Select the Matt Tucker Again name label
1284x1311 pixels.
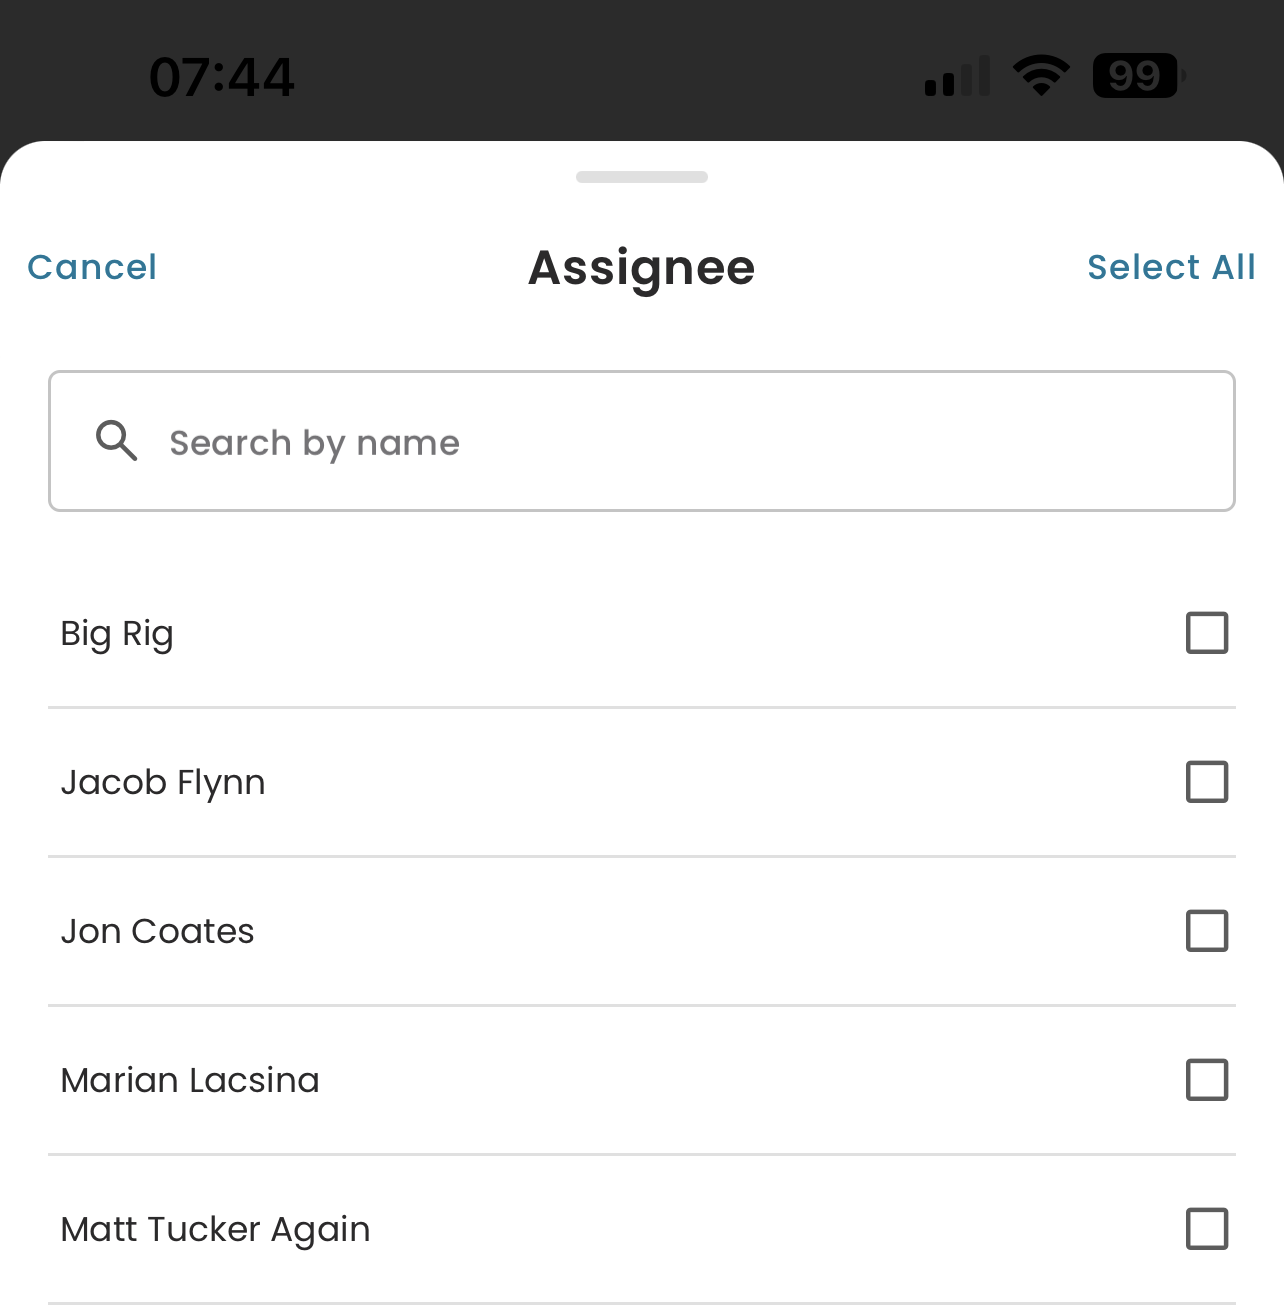pyautogui.click(x=215, y=1230)
